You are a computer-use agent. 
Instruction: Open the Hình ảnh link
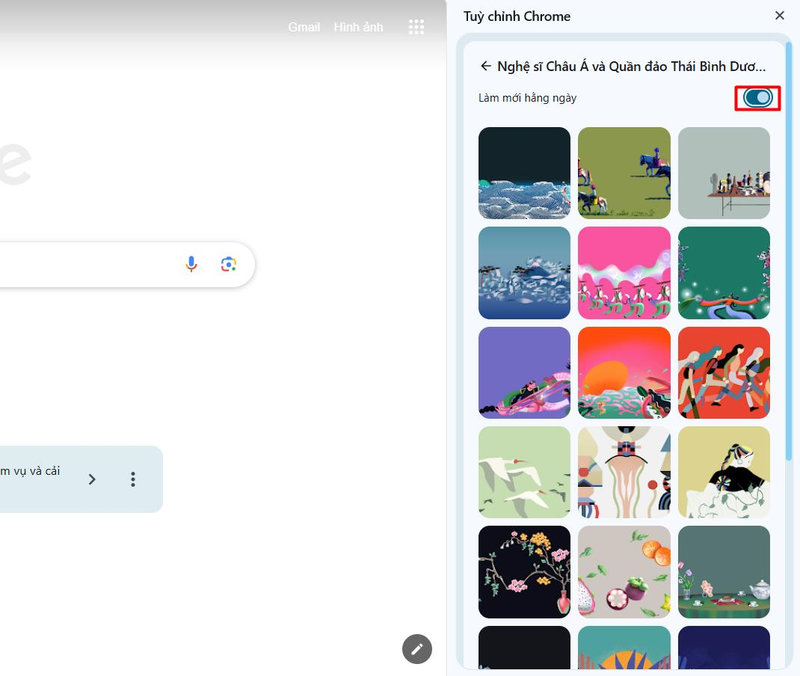(x=358, y=27)
